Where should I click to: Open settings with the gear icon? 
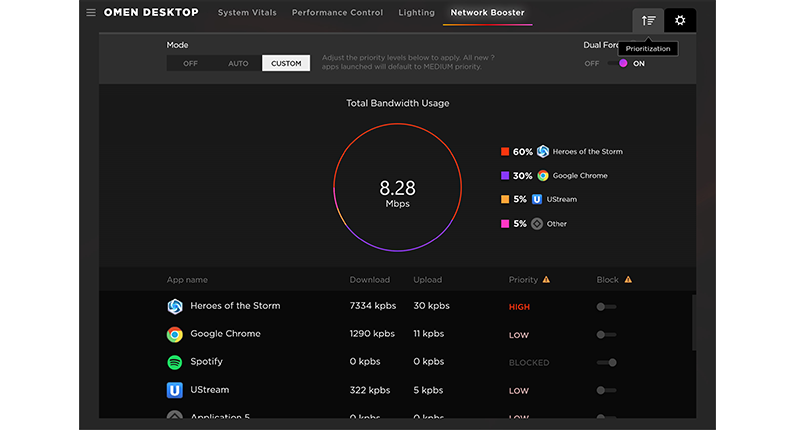[x=680, y=20]
